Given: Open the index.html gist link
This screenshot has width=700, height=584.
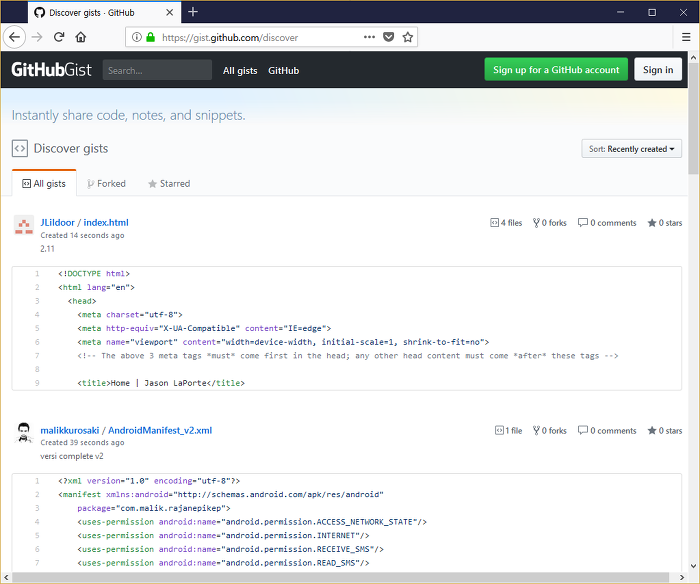Looking at the screenshot, I should click(106, 222).
